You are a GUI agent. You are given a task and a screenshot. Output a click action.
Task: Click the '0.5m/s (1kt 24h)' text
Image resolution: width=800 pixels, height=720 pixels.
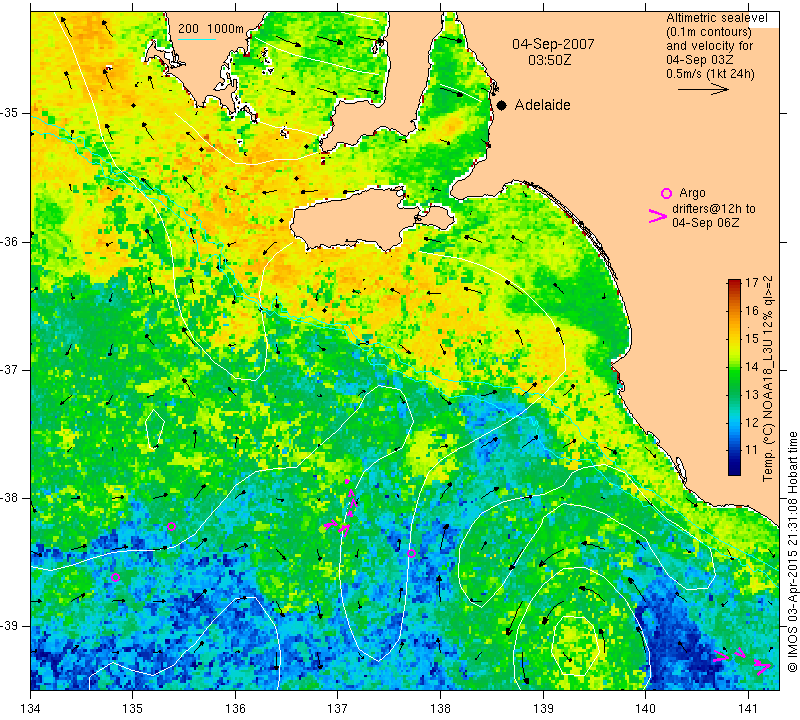tap(710, 74)
